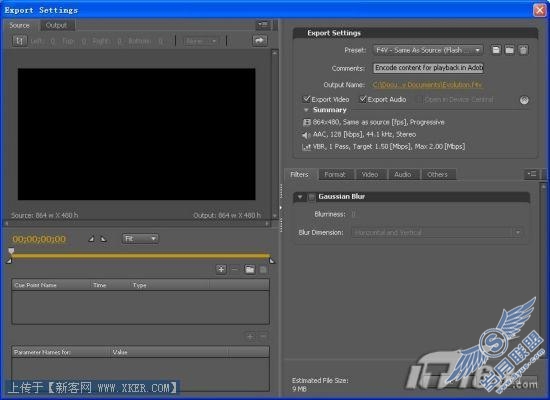Click the switch-to-output arrow icon
This screenshot has height=400, width=550.
coord(260,41)
